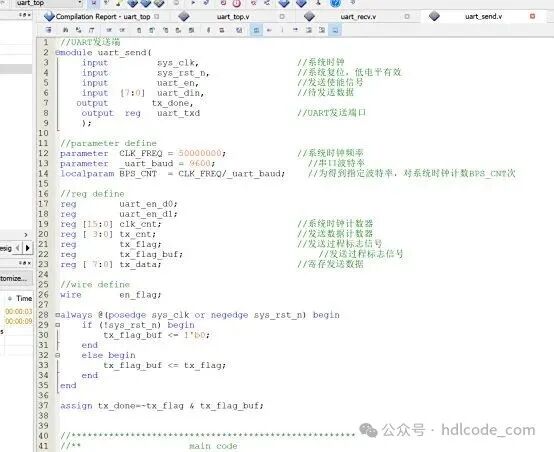Select the uart_send.v tab
Viewport: 554px width, 452px height.
point(483,17)
